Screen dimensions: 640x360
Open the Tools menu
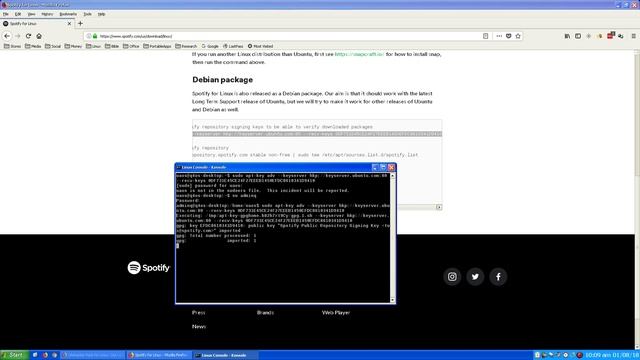coord(87,14)
